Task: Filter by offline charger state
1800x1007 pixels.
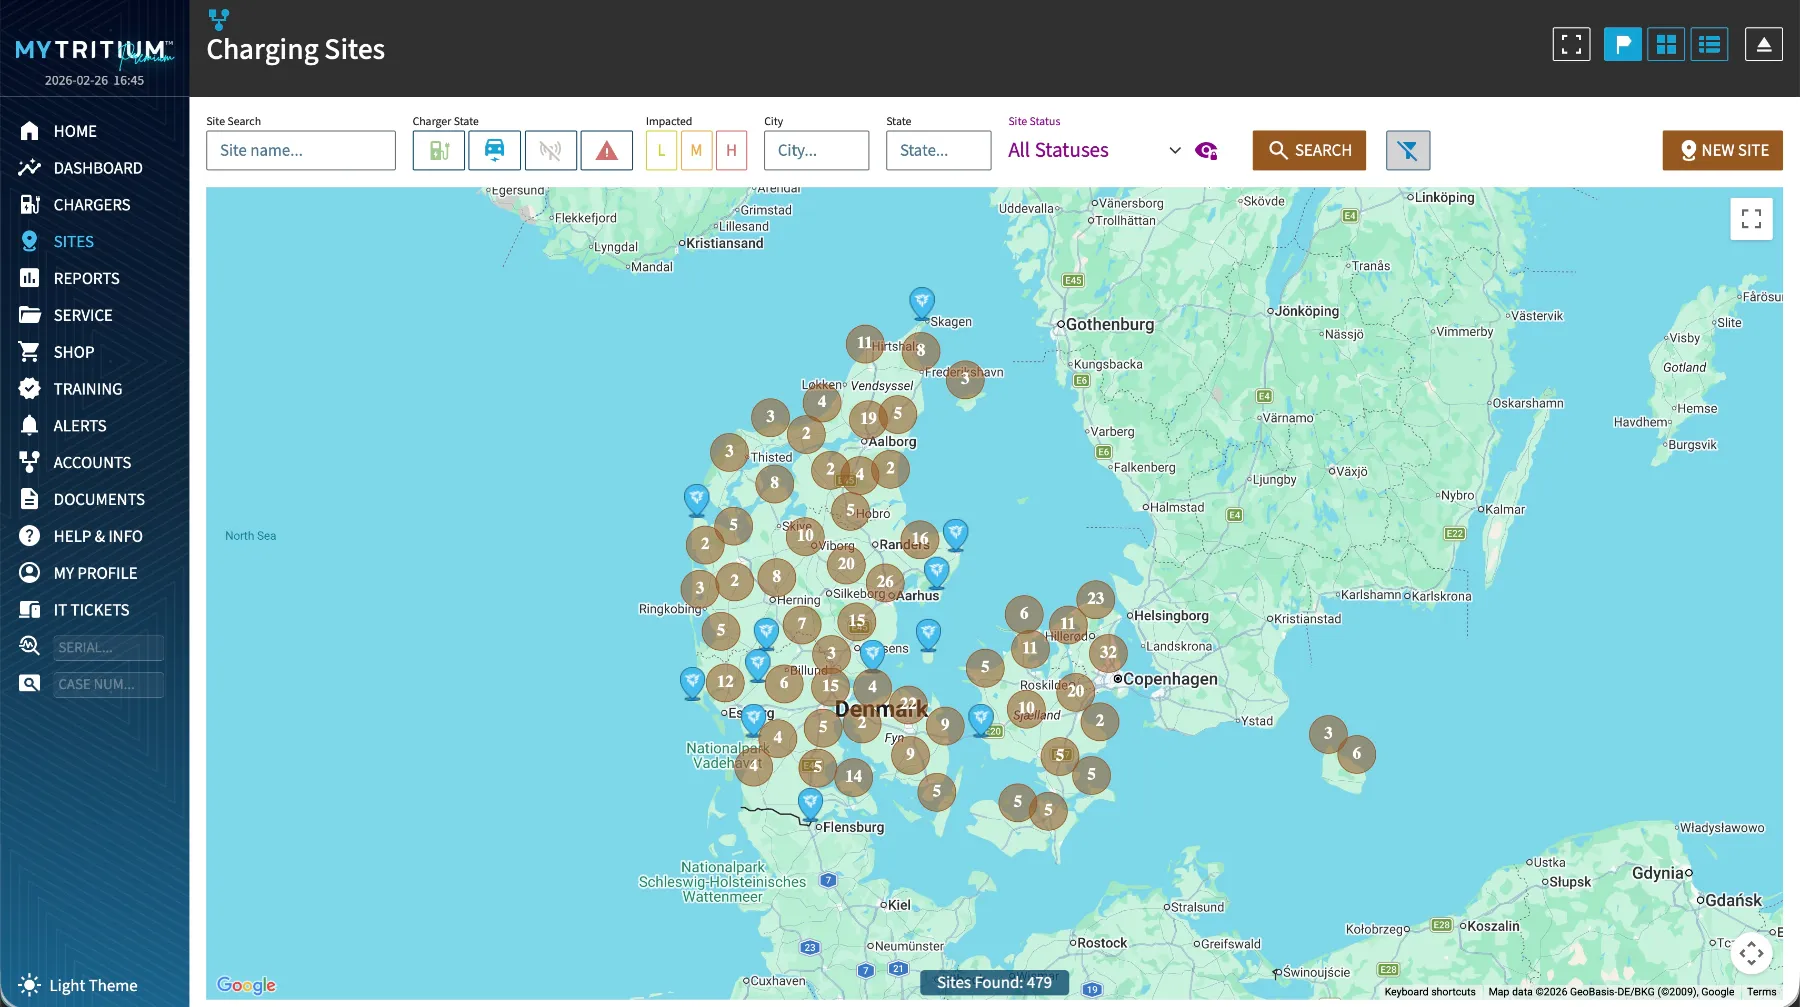Action: pyautogui.click(x=550, y=150)
